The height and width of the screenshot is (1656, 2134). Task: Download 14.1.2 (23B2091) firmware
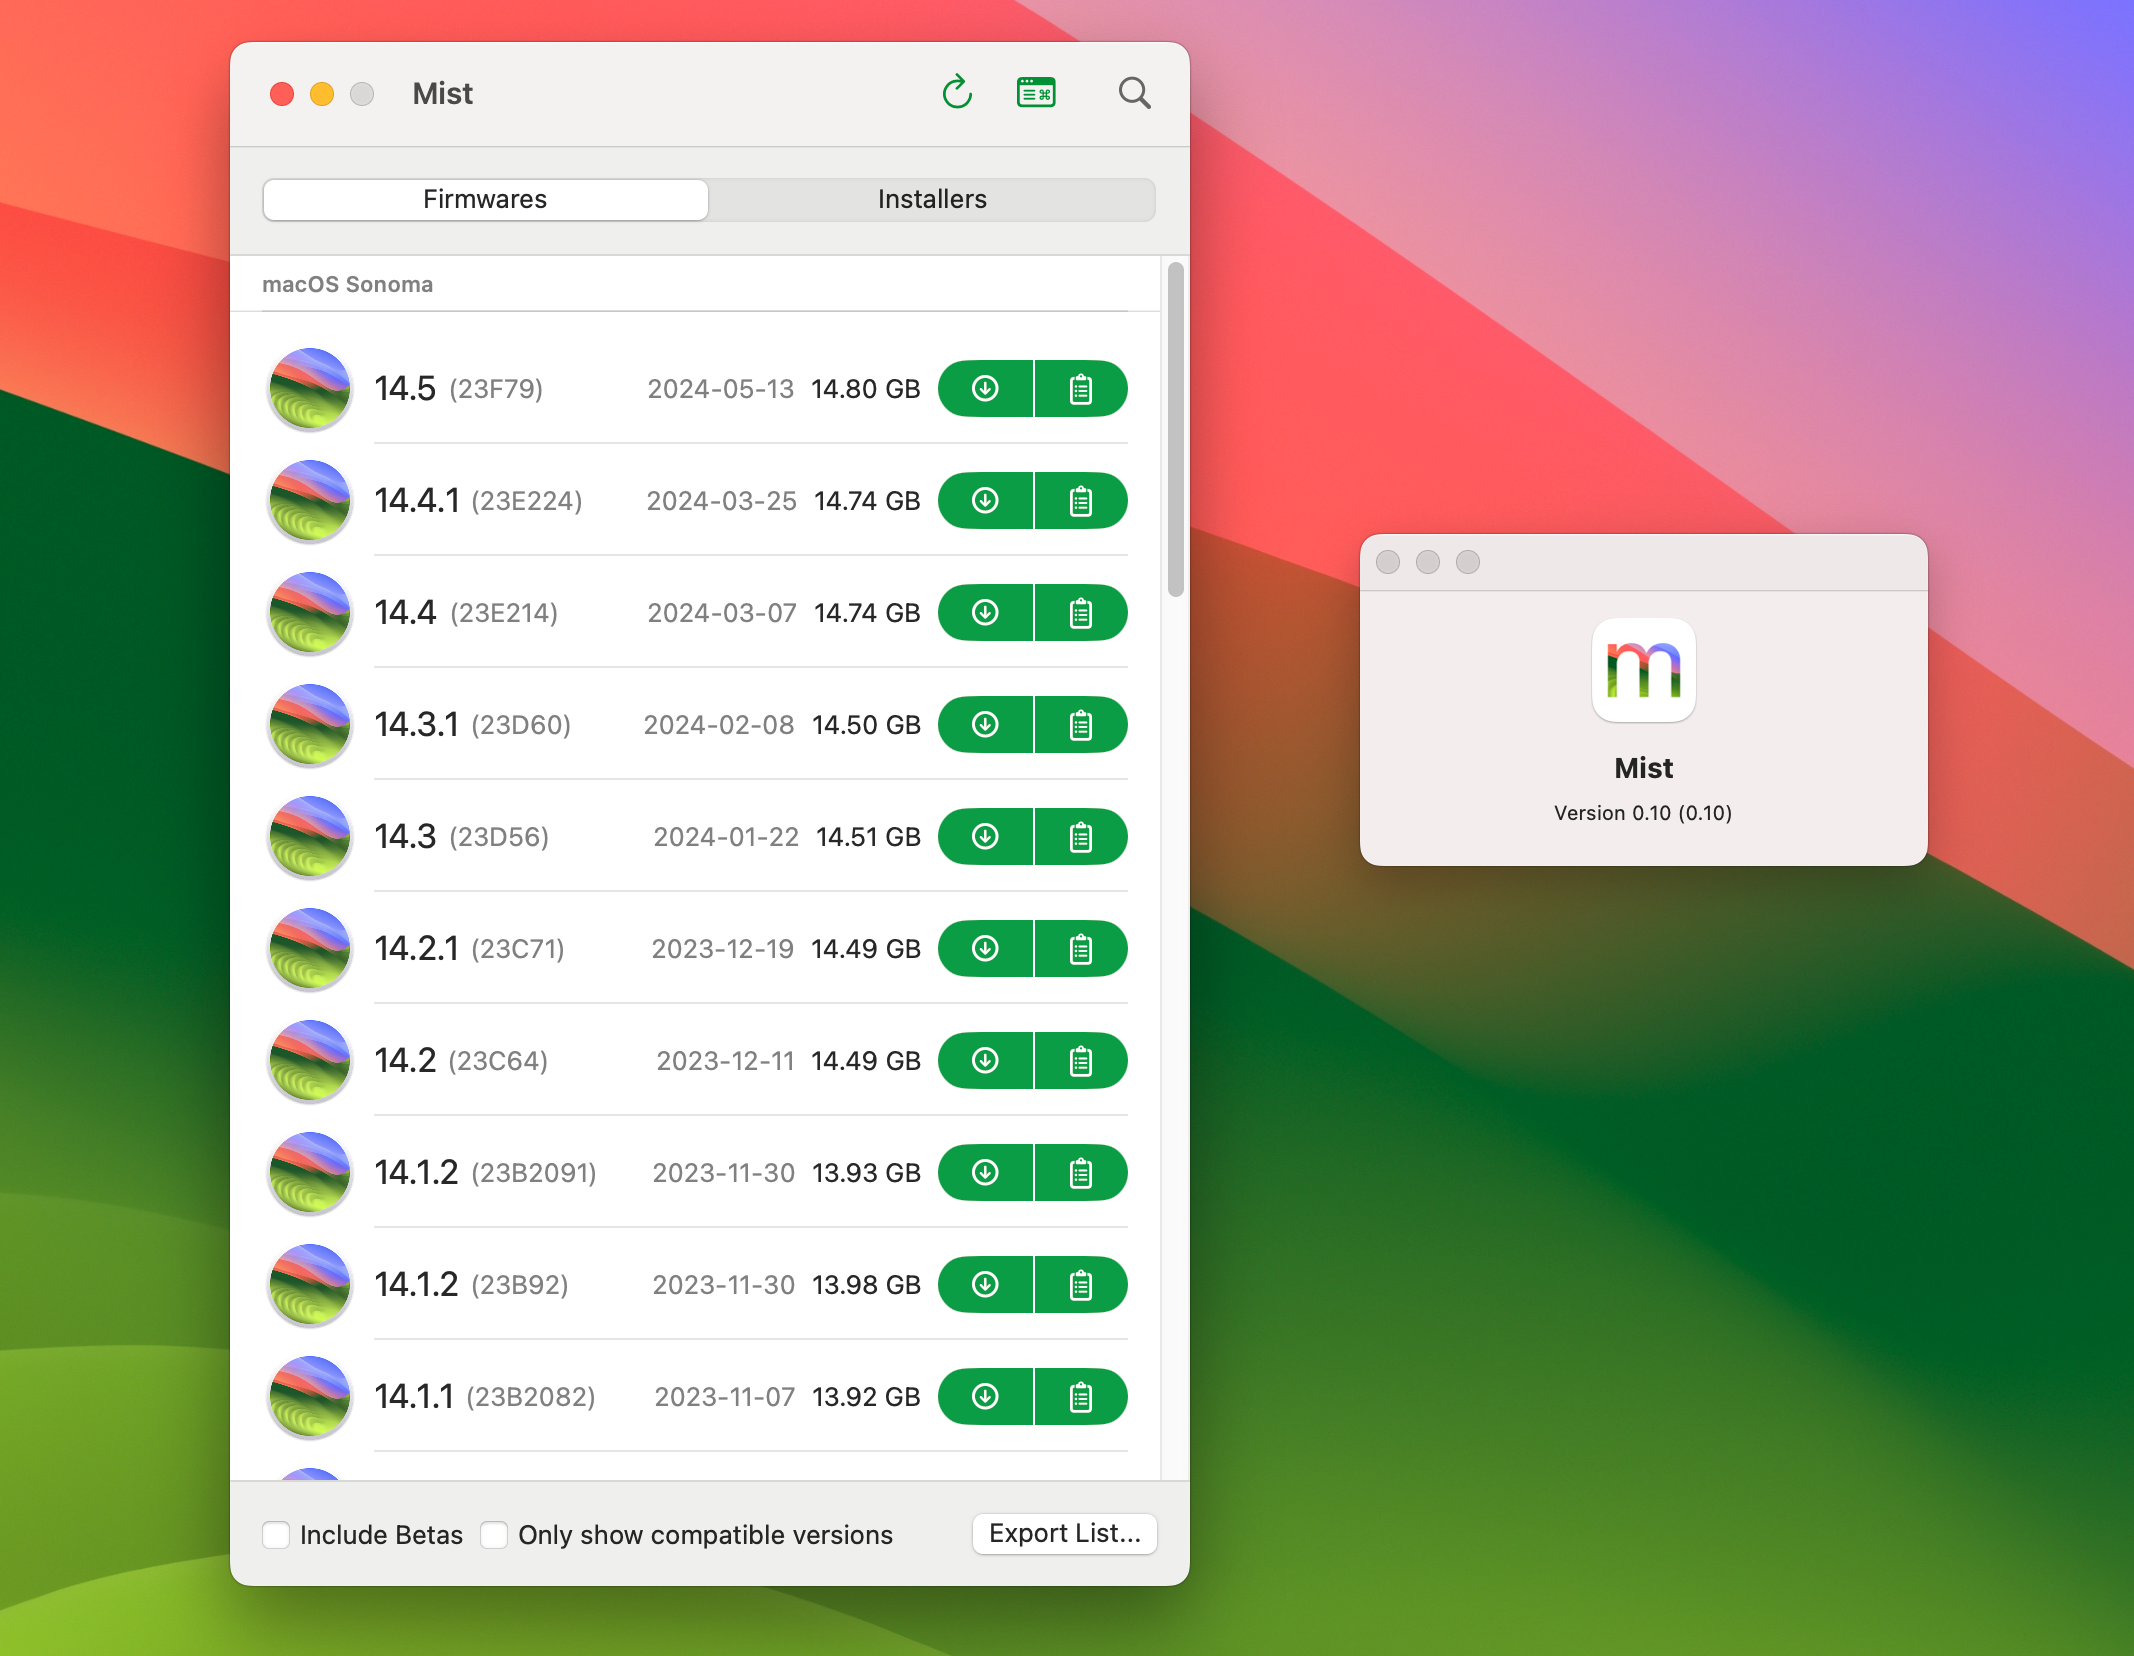(x=985, y=1173)
